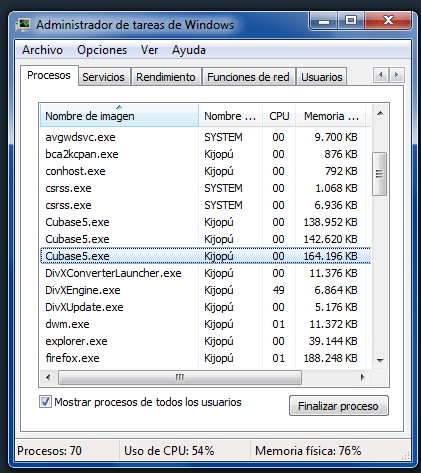Click the horizontal scrollbar thumb
The width and height of the screenshot is (421, 473).
click(180, 377)
